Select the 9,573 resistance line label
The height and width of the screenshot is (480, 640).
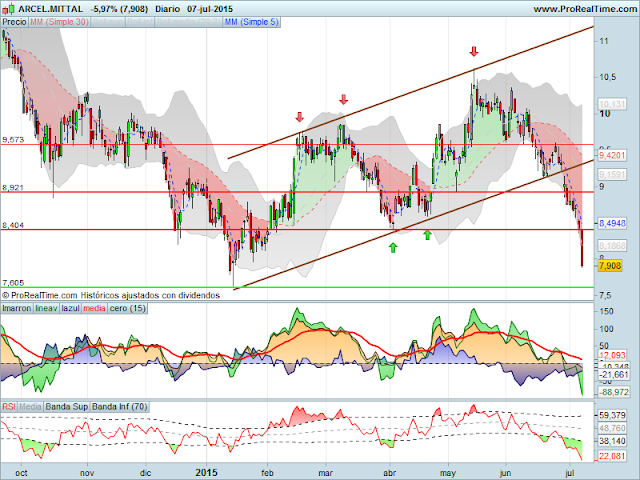13,140
